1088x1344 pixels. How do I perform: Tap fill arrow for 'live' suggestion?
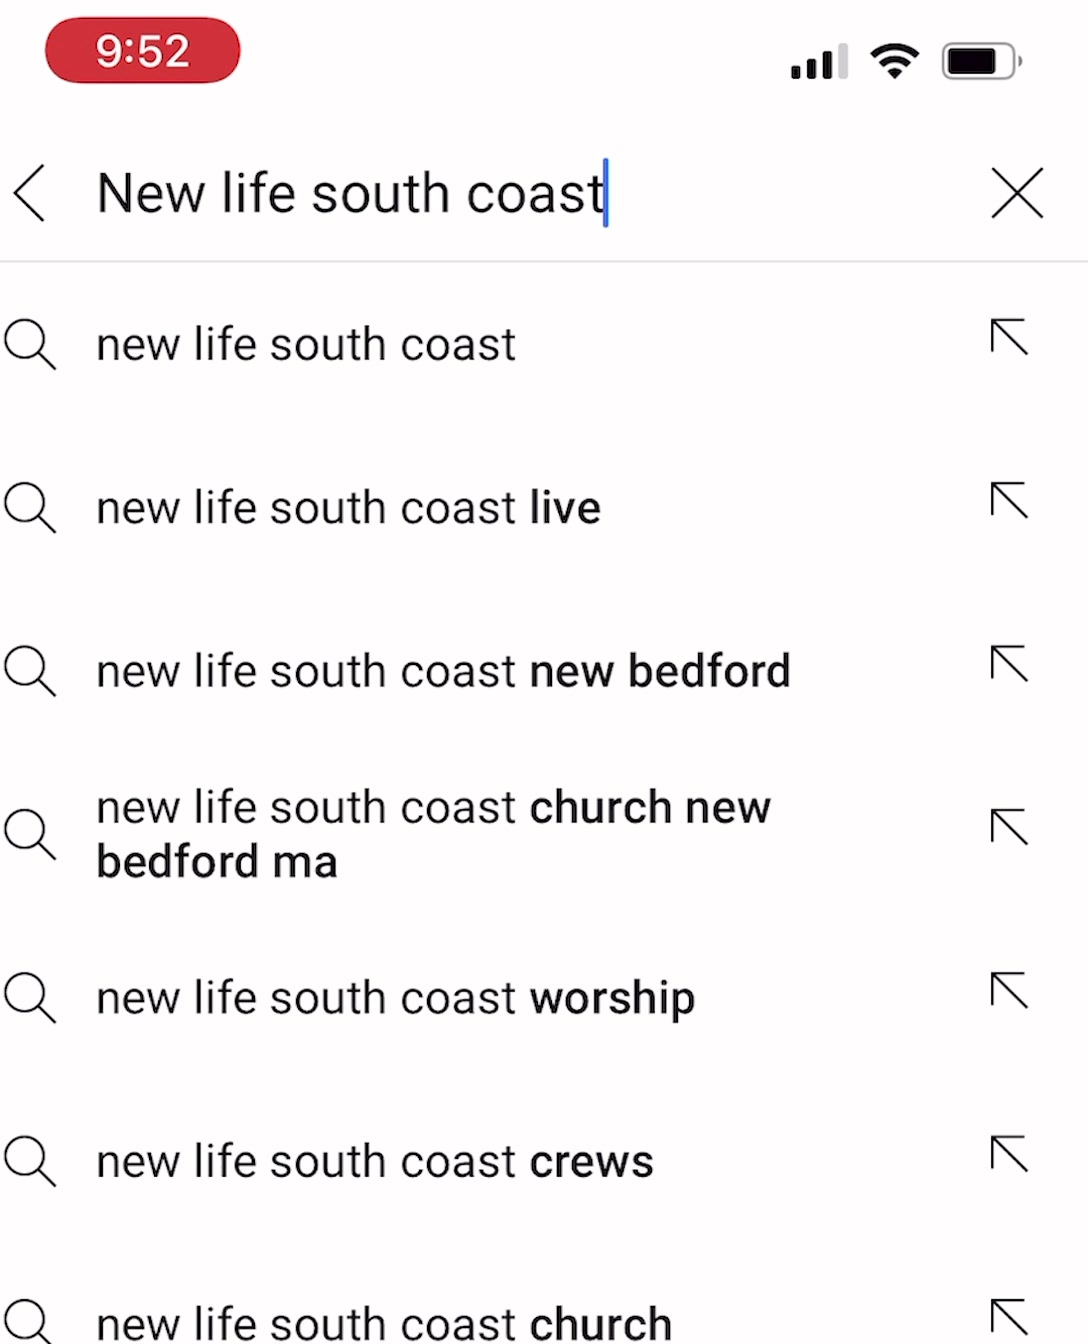[1009, 500]
